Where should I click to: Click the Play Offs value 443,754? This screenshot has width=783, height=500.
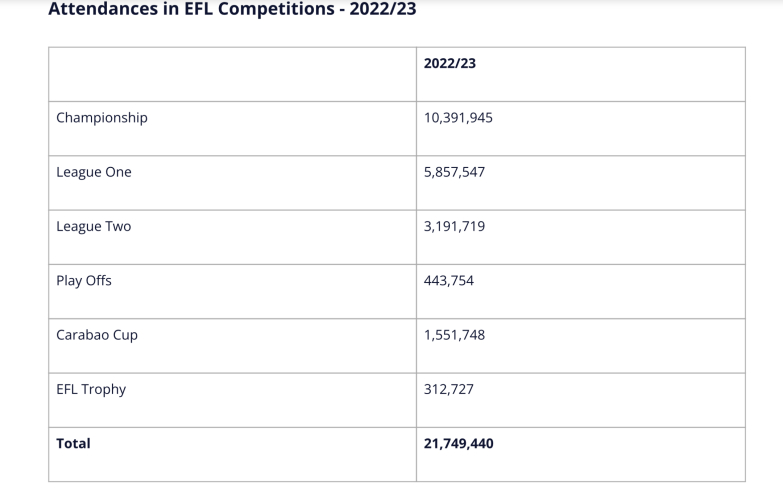coord(449,281)
